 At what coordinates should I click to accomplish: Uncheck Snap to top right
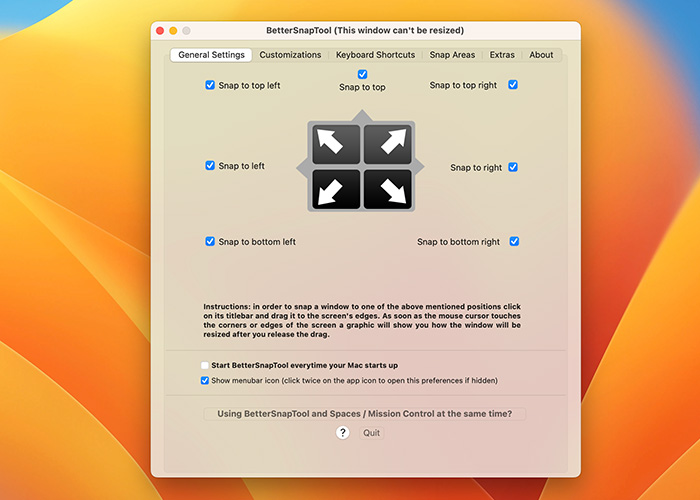(513, 85)
